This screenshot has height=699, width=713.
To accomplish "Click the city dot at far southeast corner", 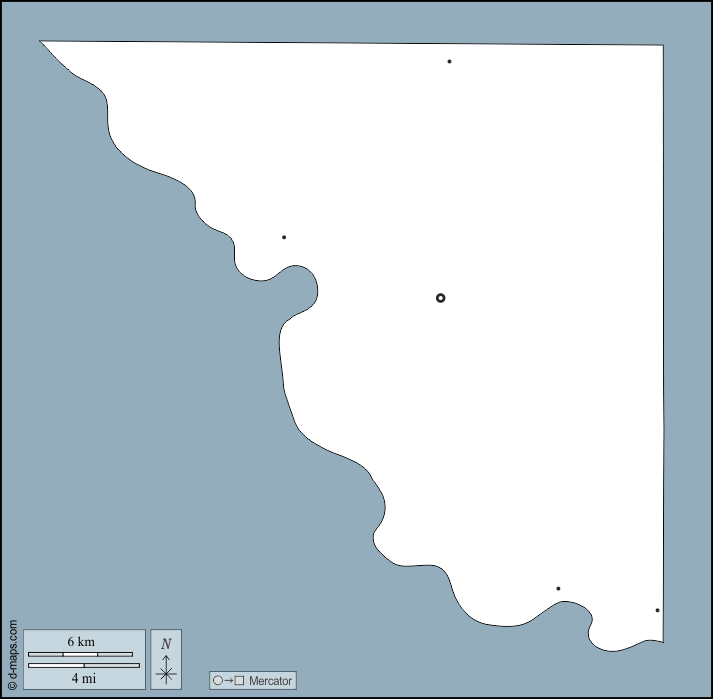I will pyautogui.click(x=657, y=610).
